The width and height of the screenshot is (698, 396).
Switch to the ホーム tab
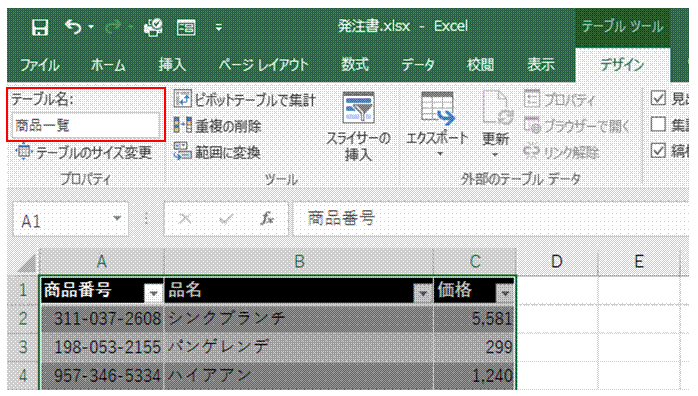tap(108, 65)
